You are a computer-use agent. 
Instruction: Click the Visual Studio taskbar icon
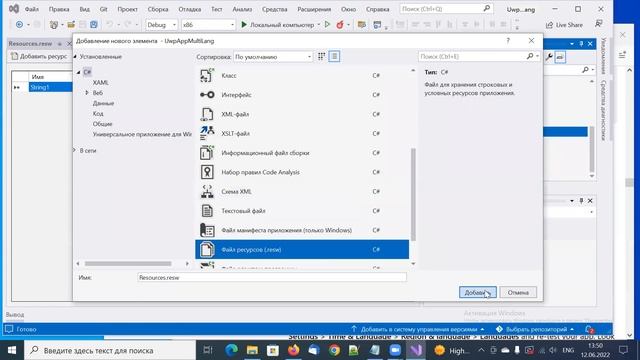point(416,350)
